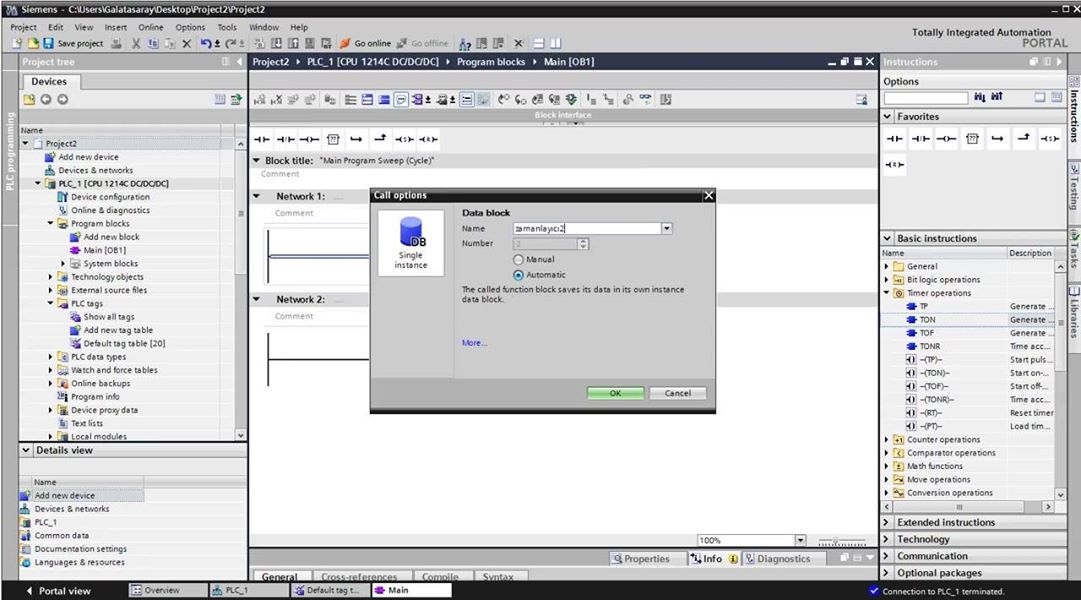1081x600 pixels.
Task: Select the TONR timer instruction
Action: [x=929, y=346]
